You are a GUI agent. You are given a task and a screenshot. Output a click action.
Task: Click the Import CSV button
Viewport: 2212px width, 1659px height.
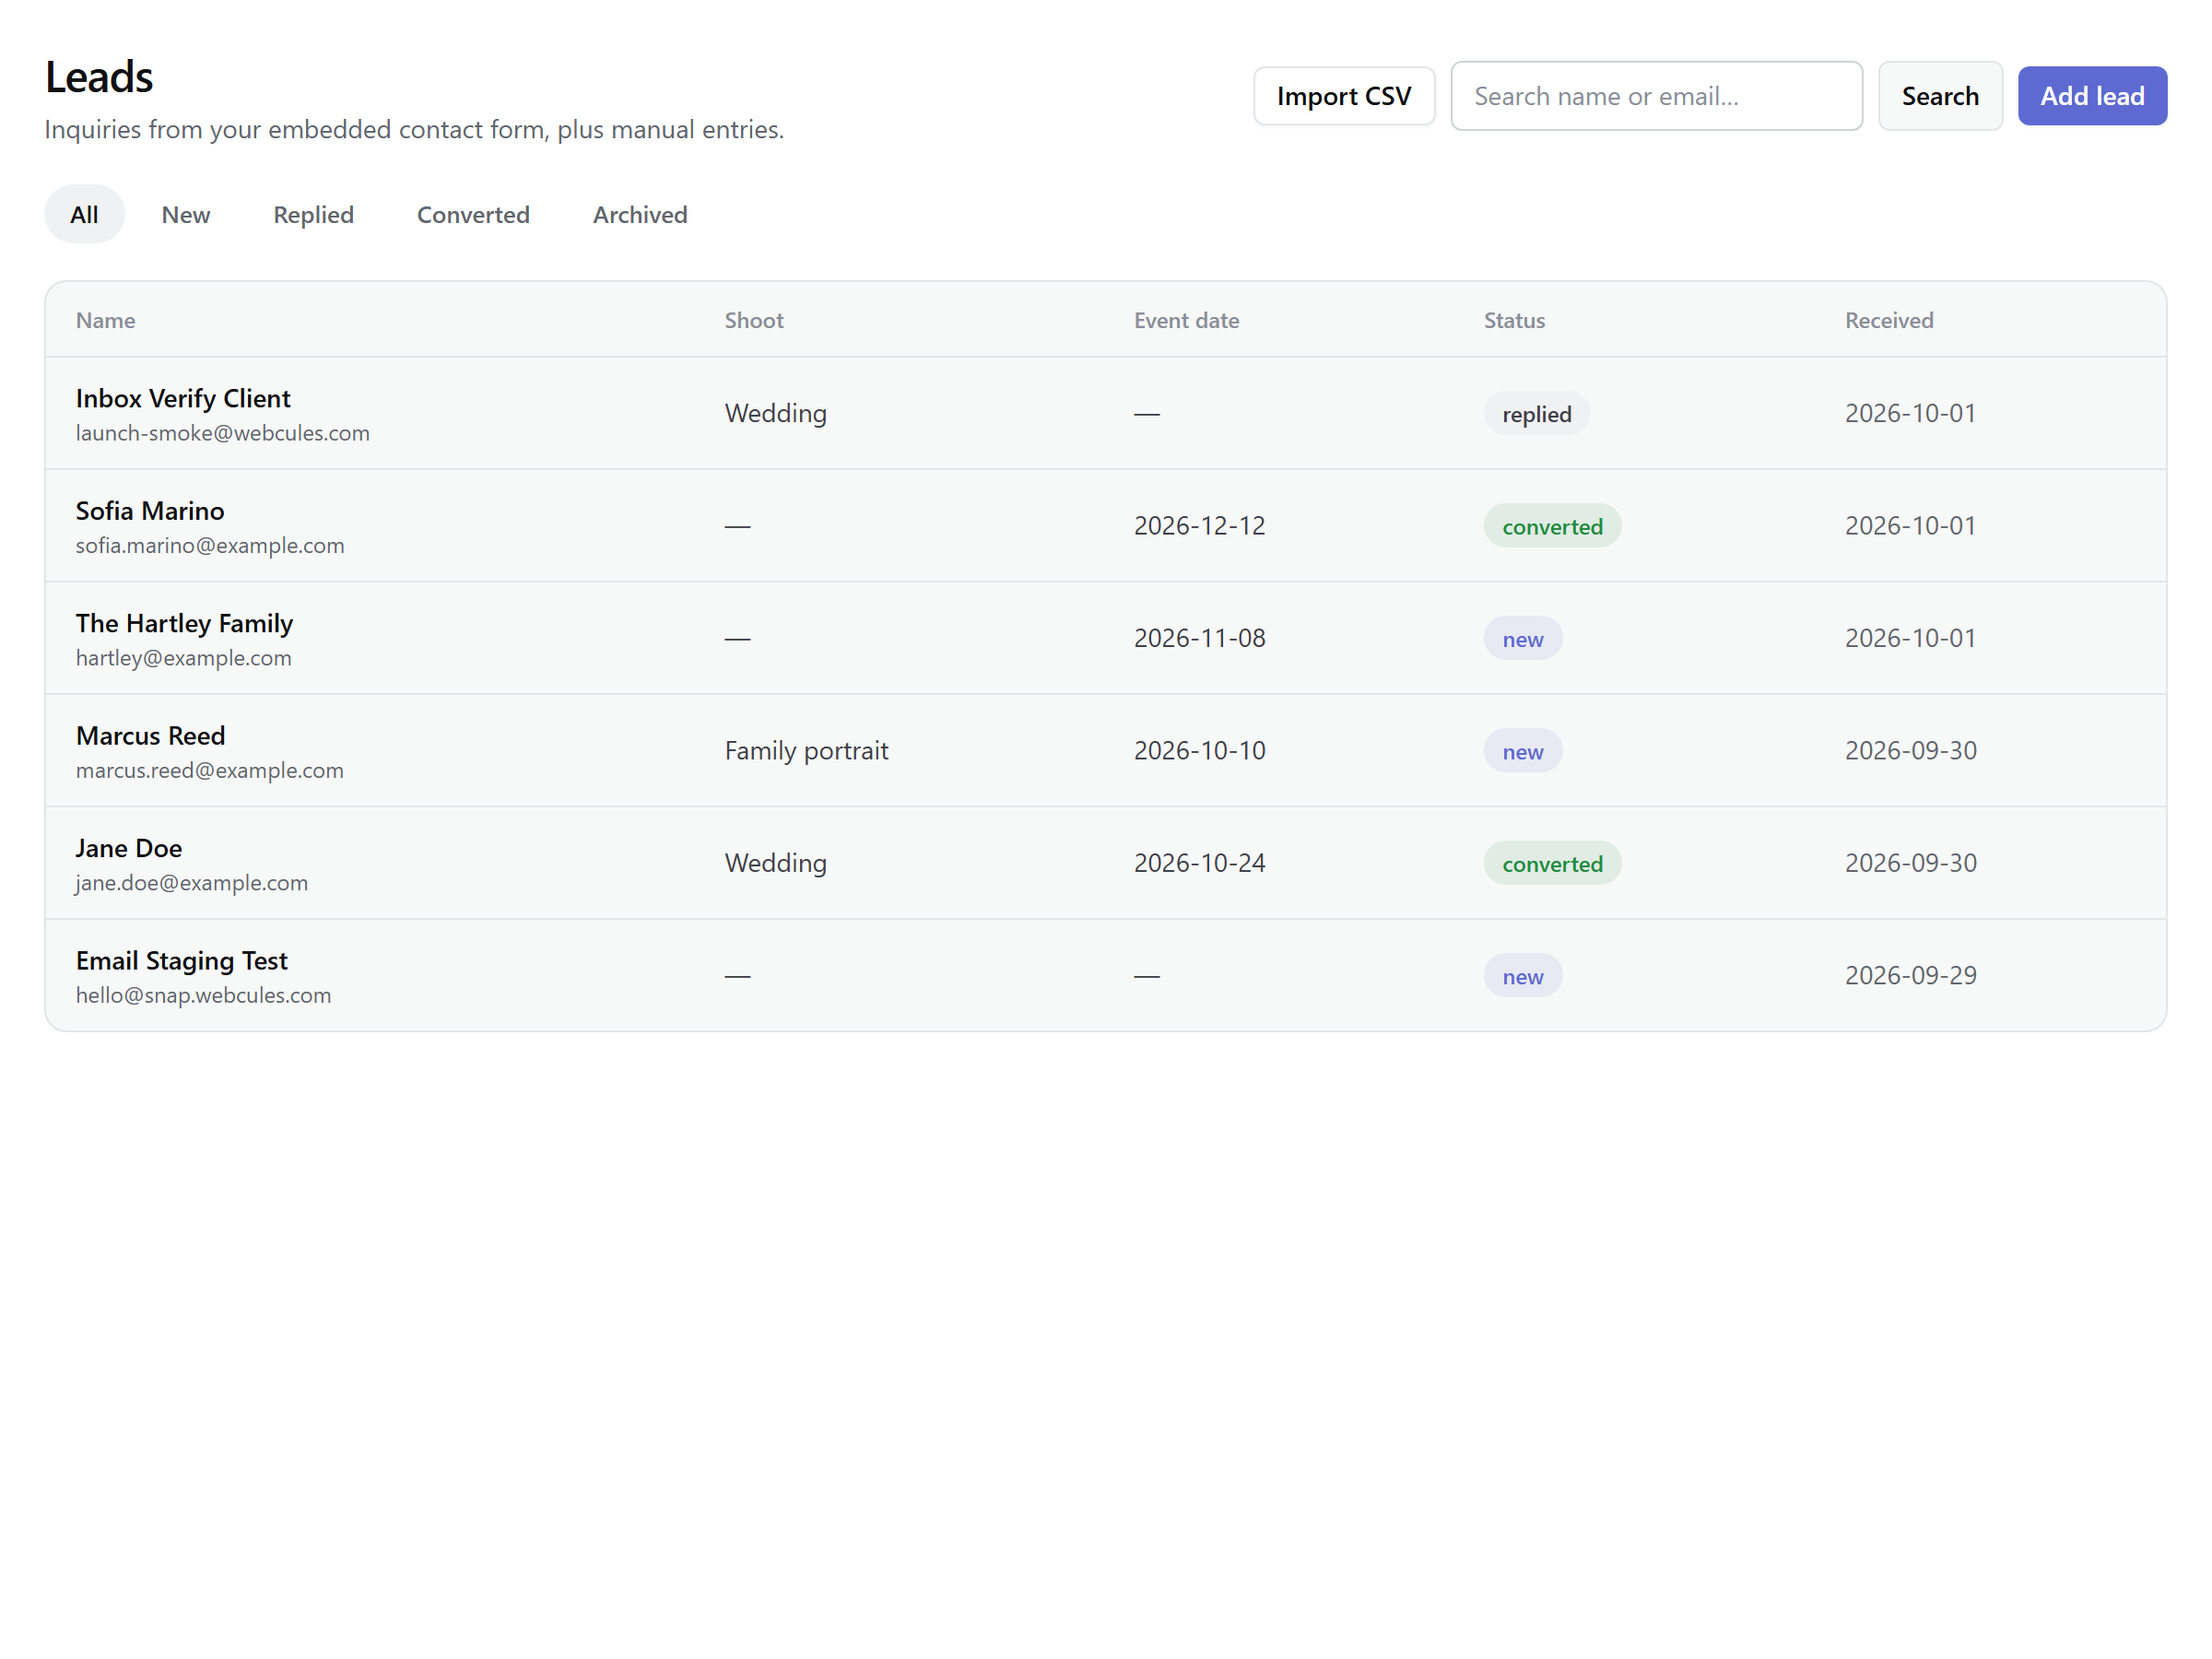[1343, 96]
